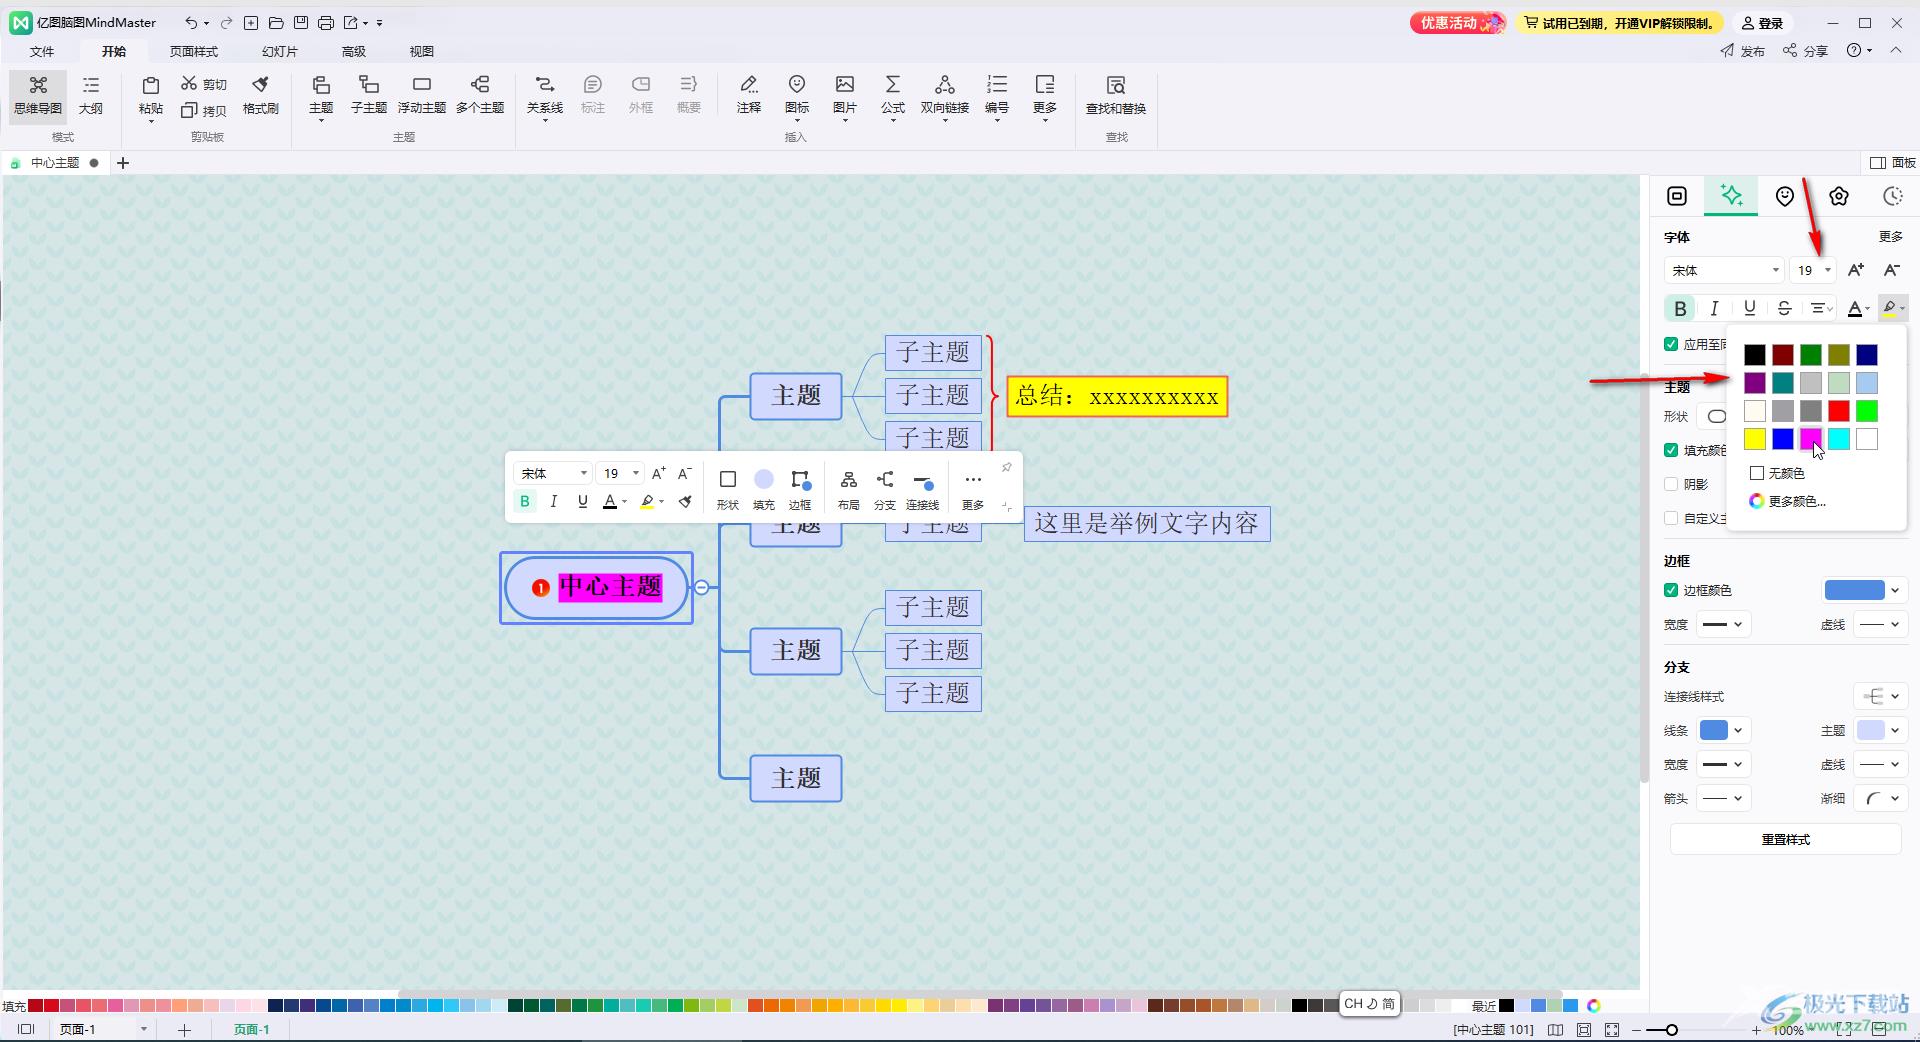Screen dimensions: 1920x1042
Task: Click Branch in the floating toolbar
Action: tap(885, 489)
